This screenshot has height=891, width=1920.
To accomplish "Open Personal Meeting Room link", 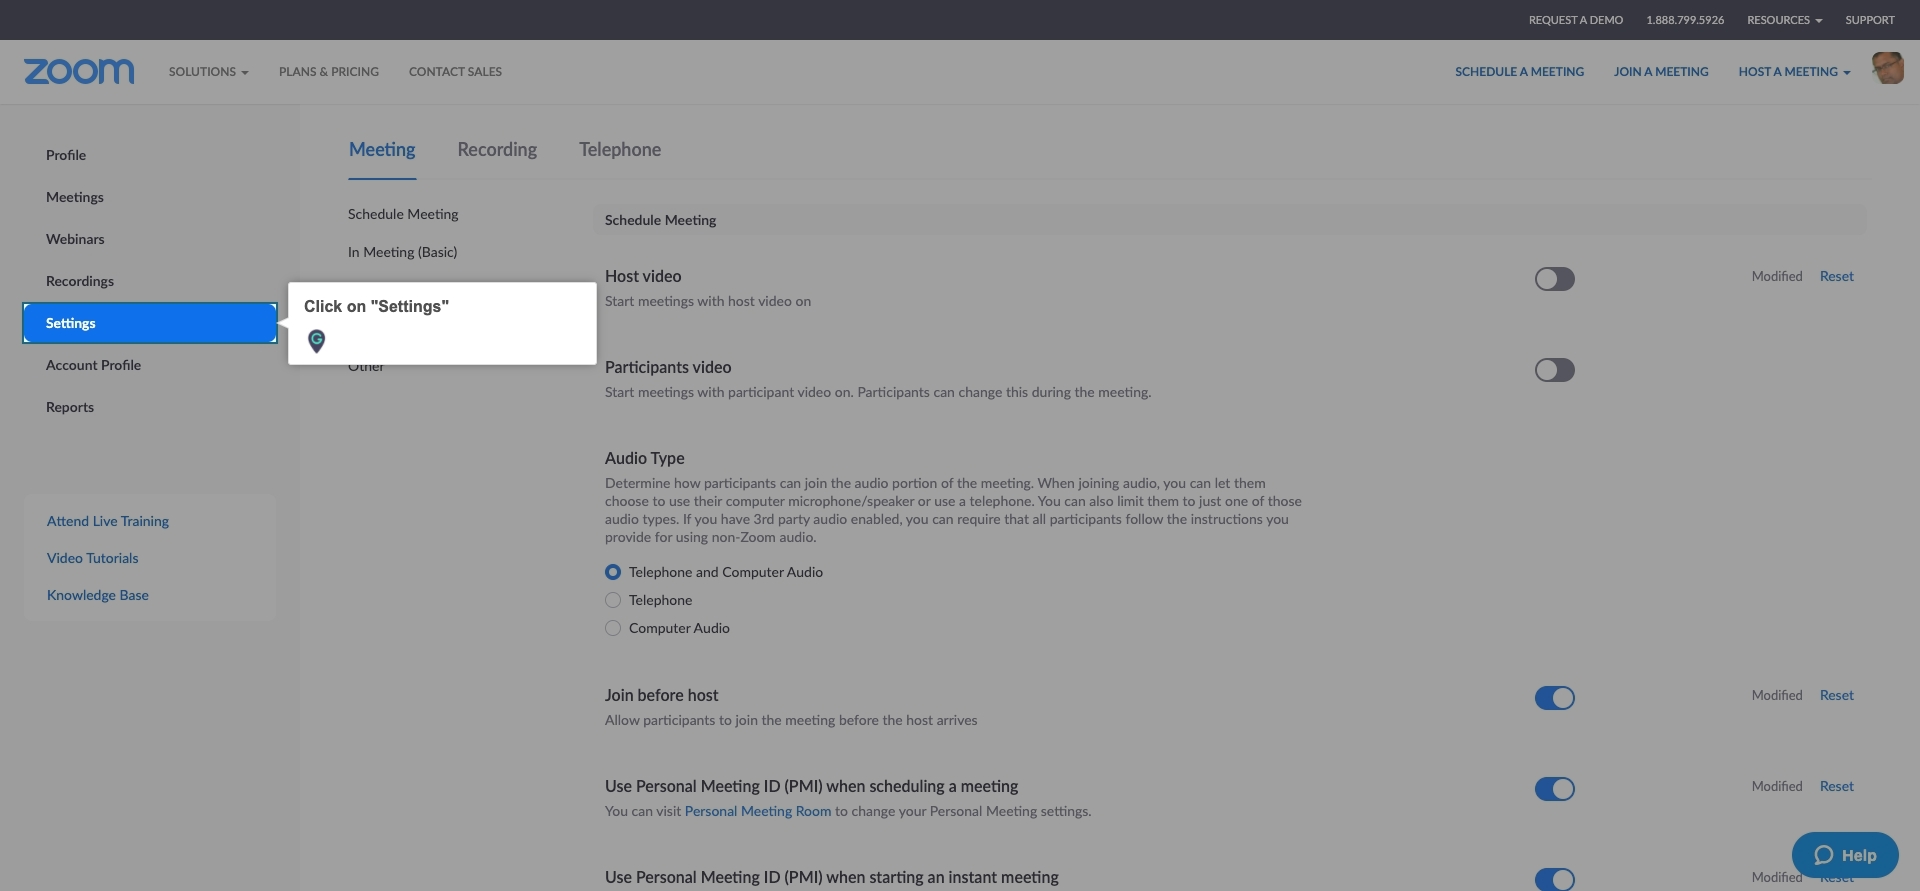I will [x=758, y=811].
